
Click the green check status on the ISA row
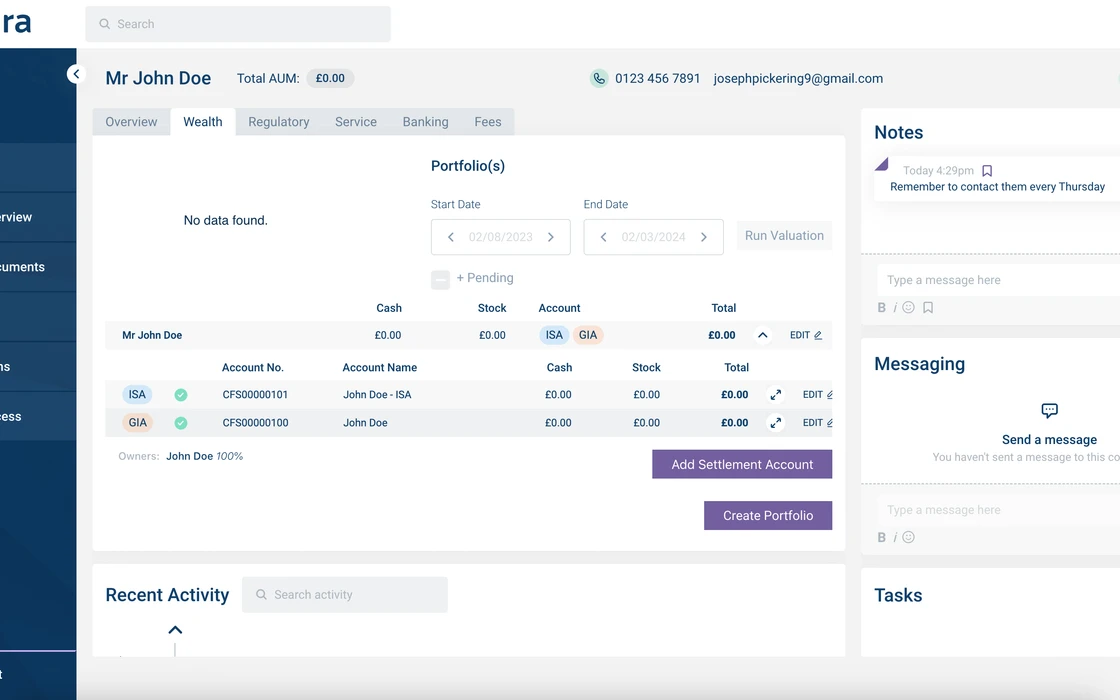181,394
